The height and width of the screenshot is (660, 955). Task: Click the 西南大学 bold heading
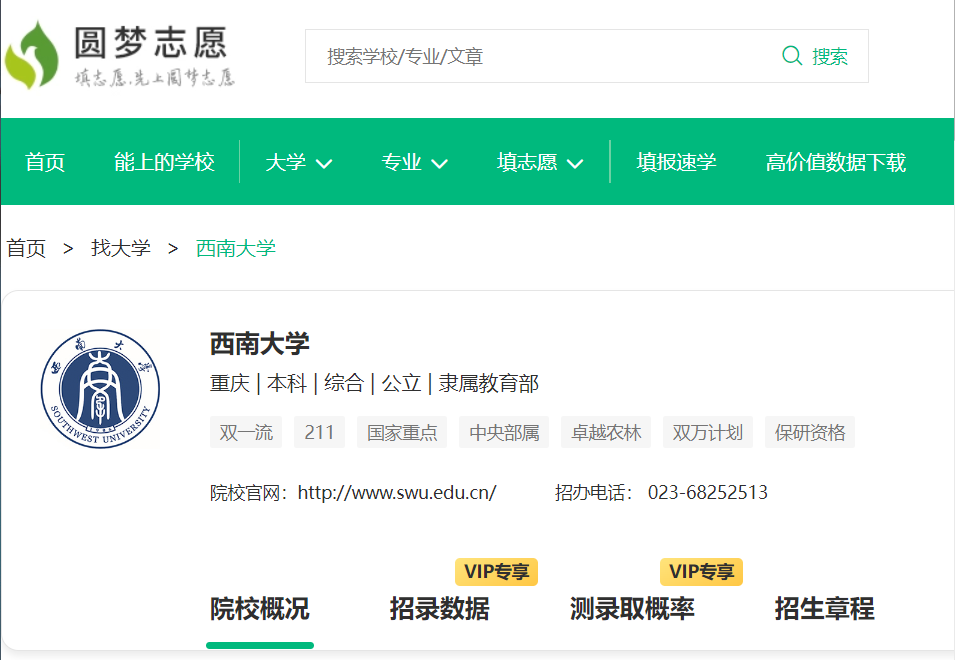click(x=260, y=344)
